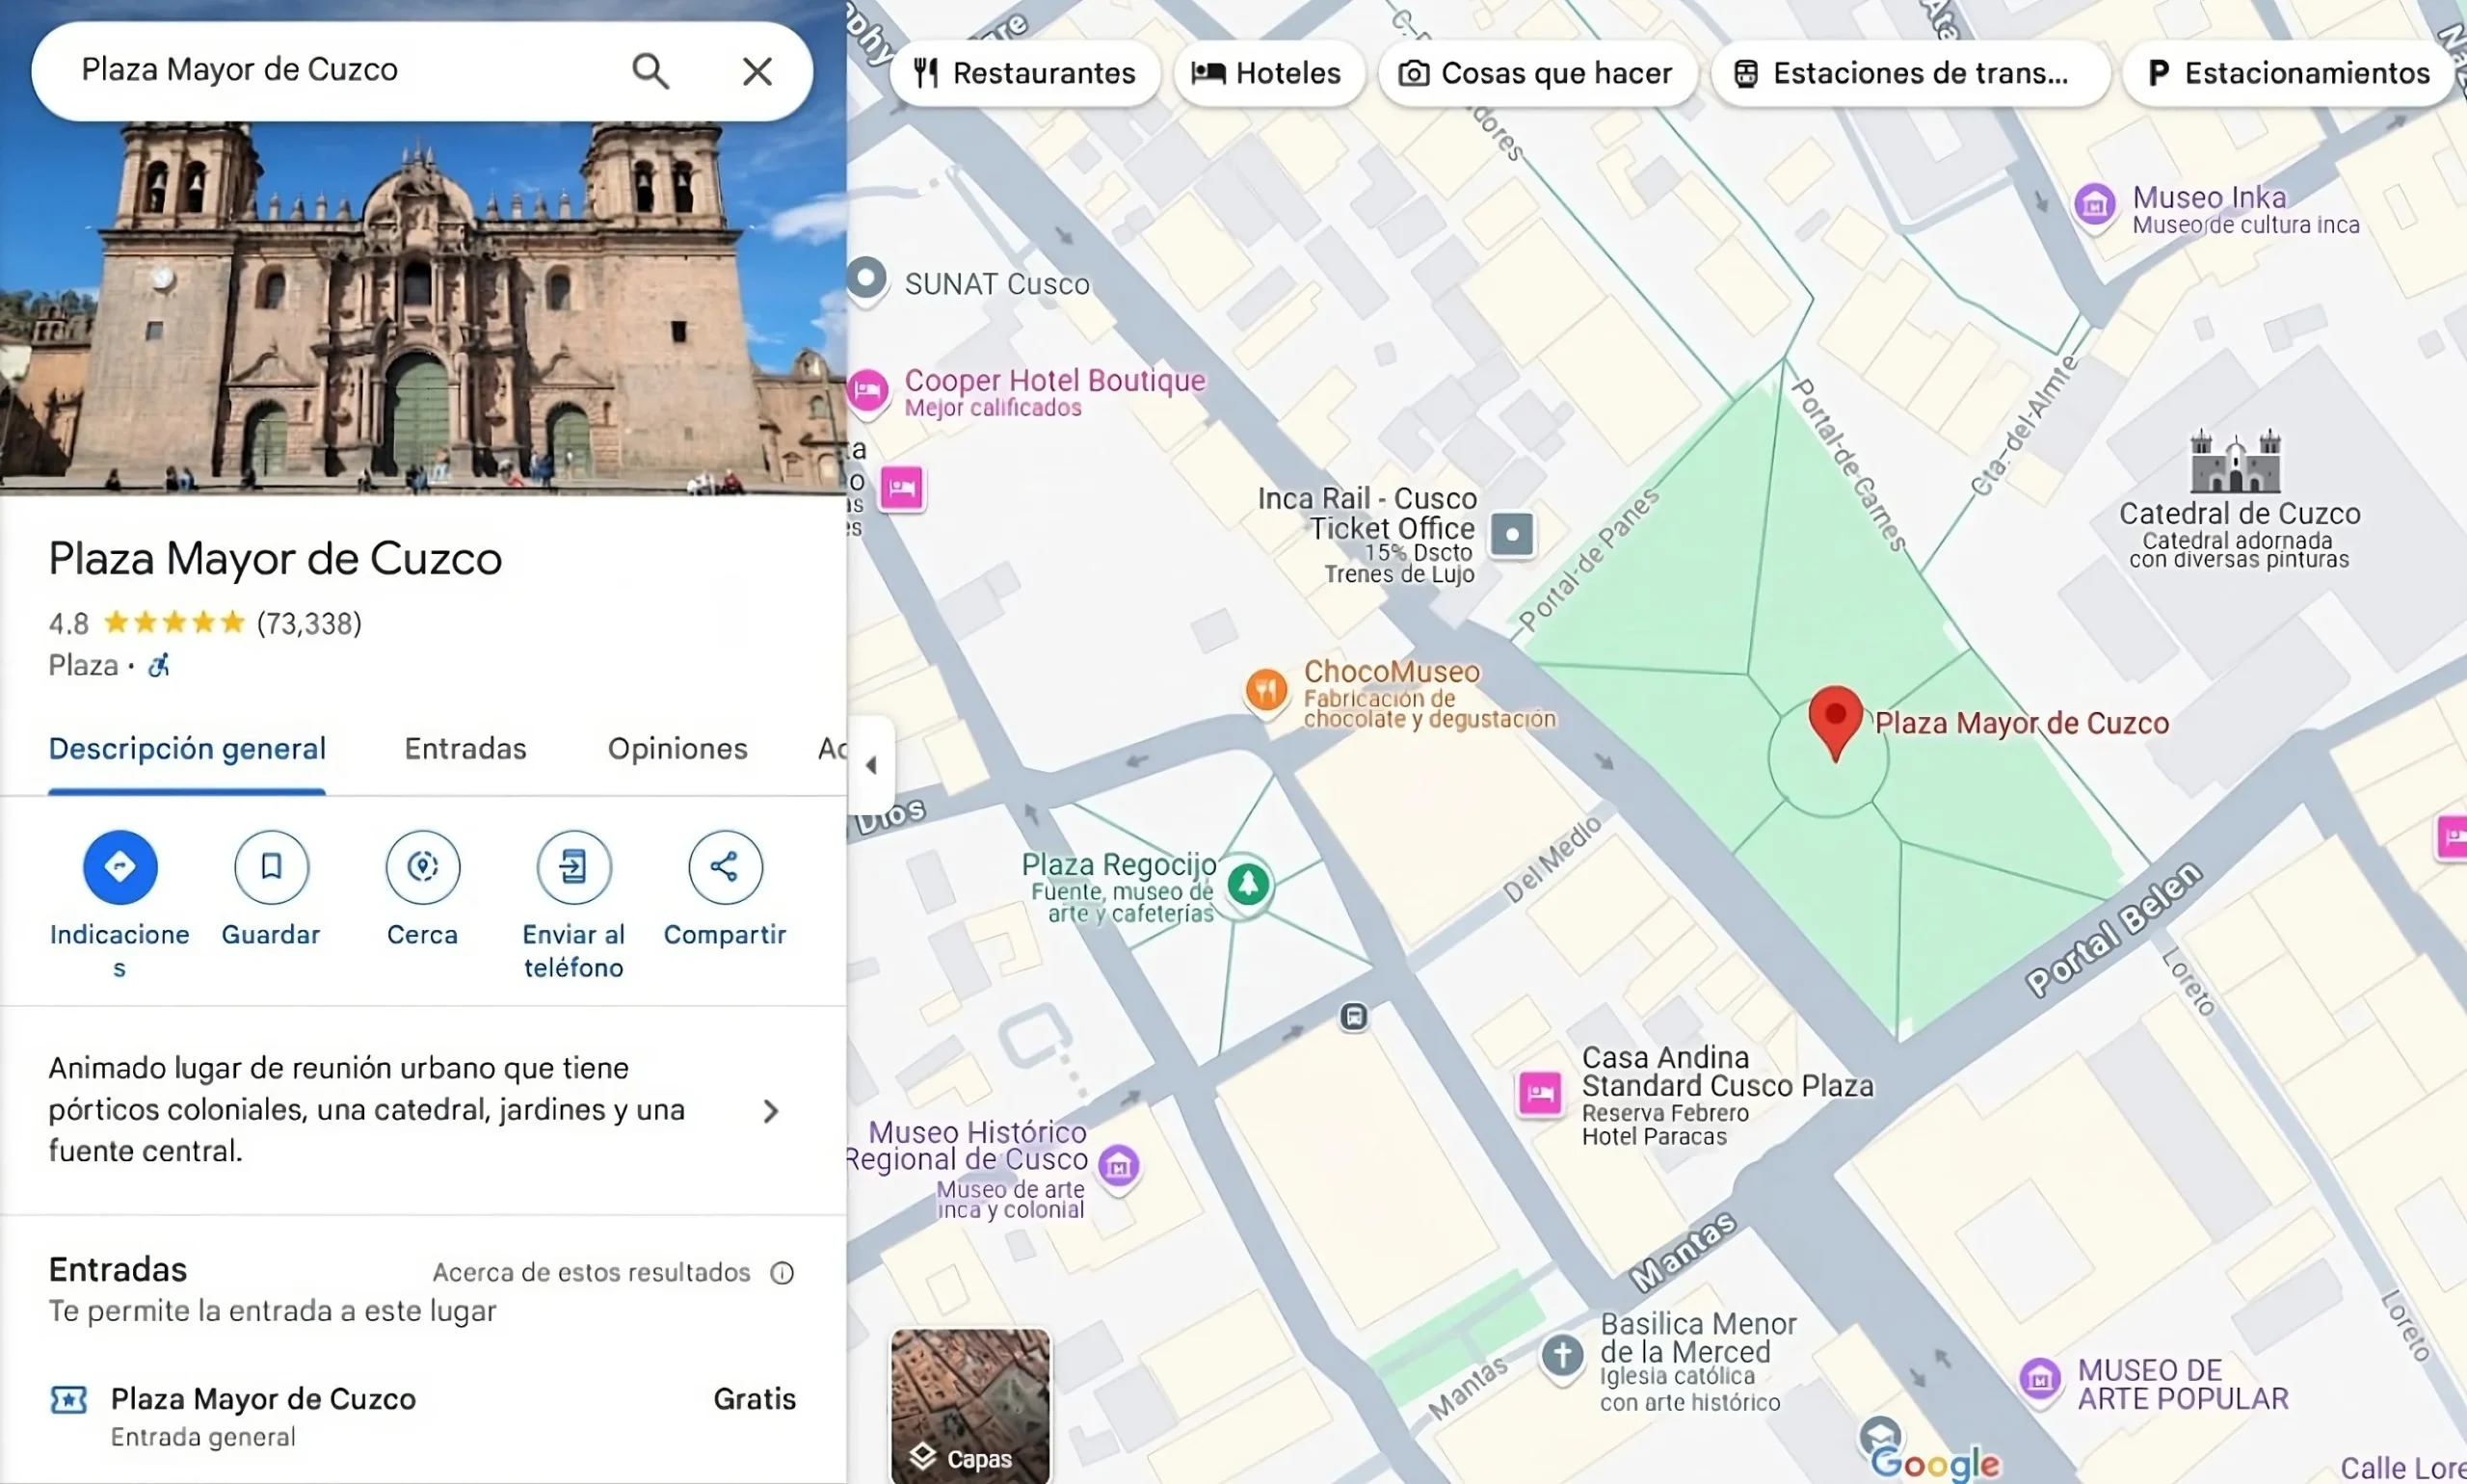
Task: Collapse the place info panel
Action: click(871, 764)
